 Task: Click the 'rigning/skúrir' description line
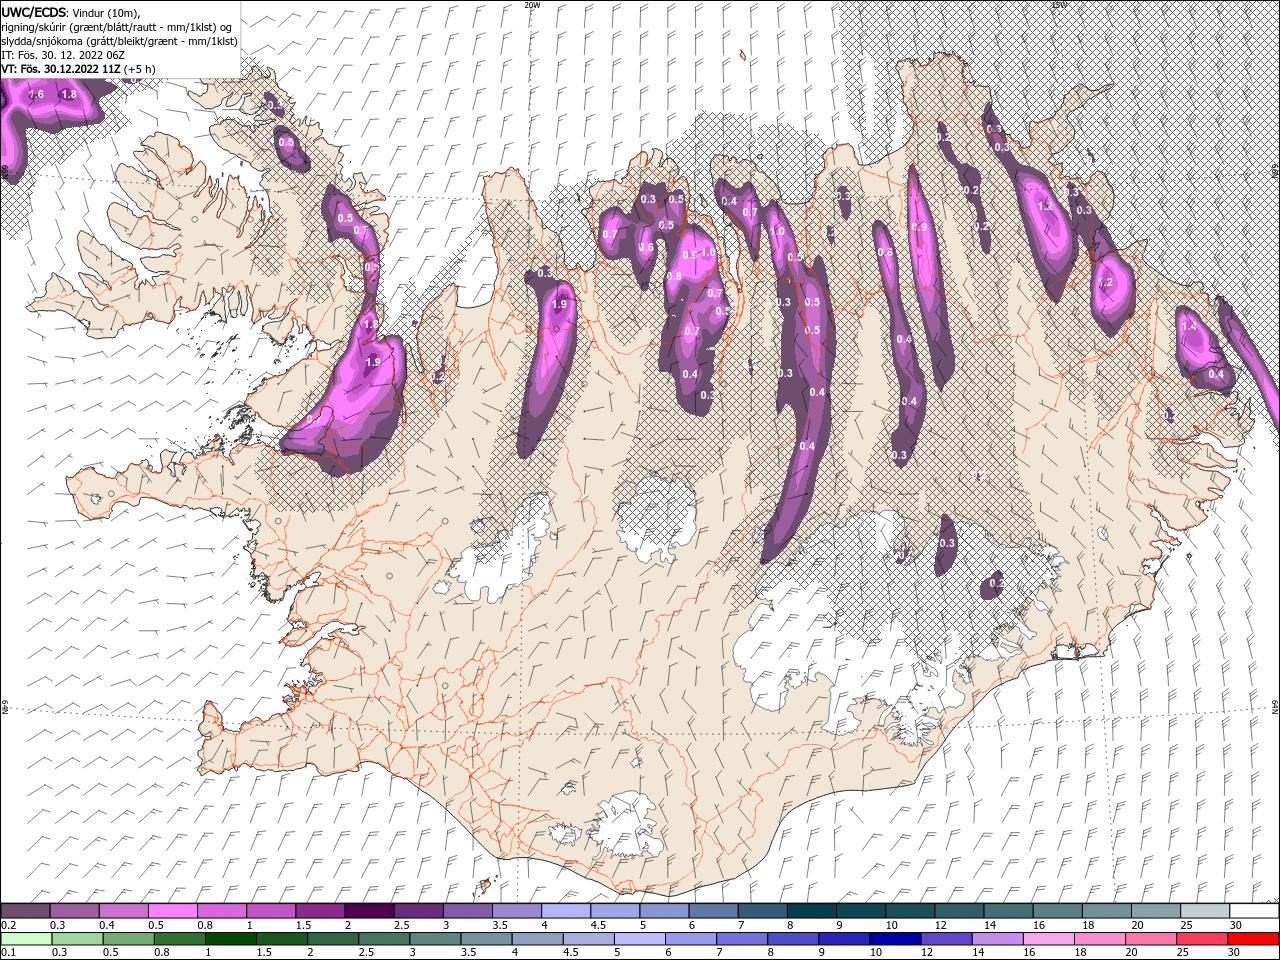click(118, 27)
